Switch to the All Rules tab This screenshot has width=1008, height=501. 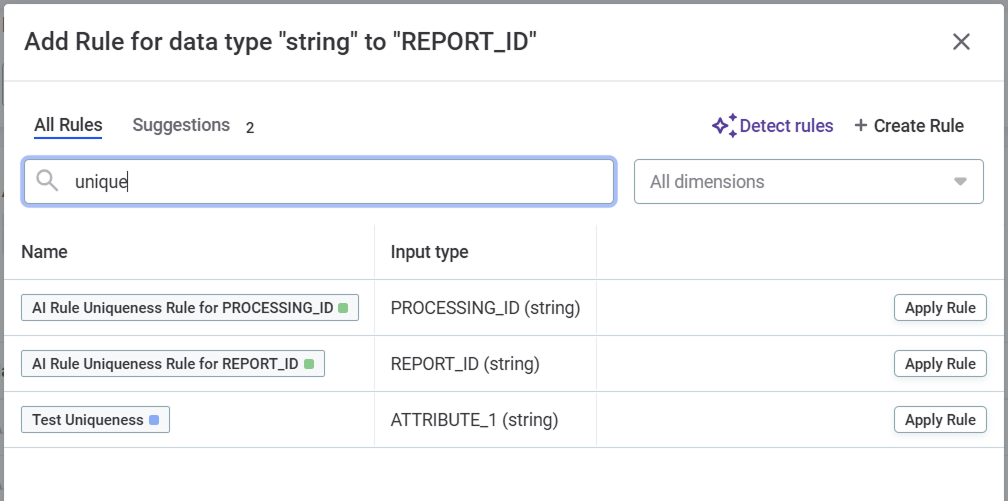[x=68, y=125]
